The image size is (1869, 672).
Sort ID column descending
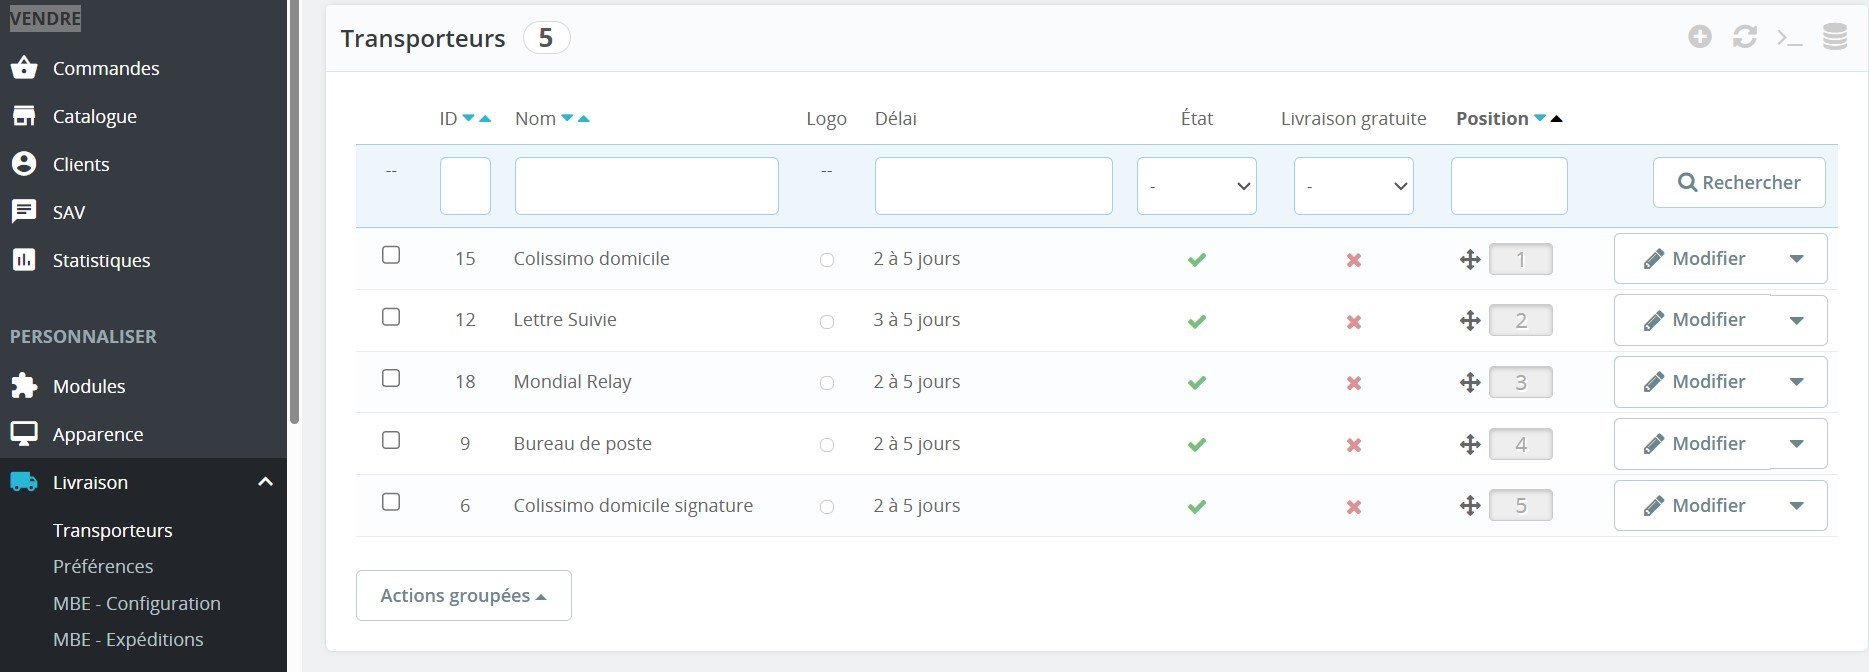pos(468,119)
